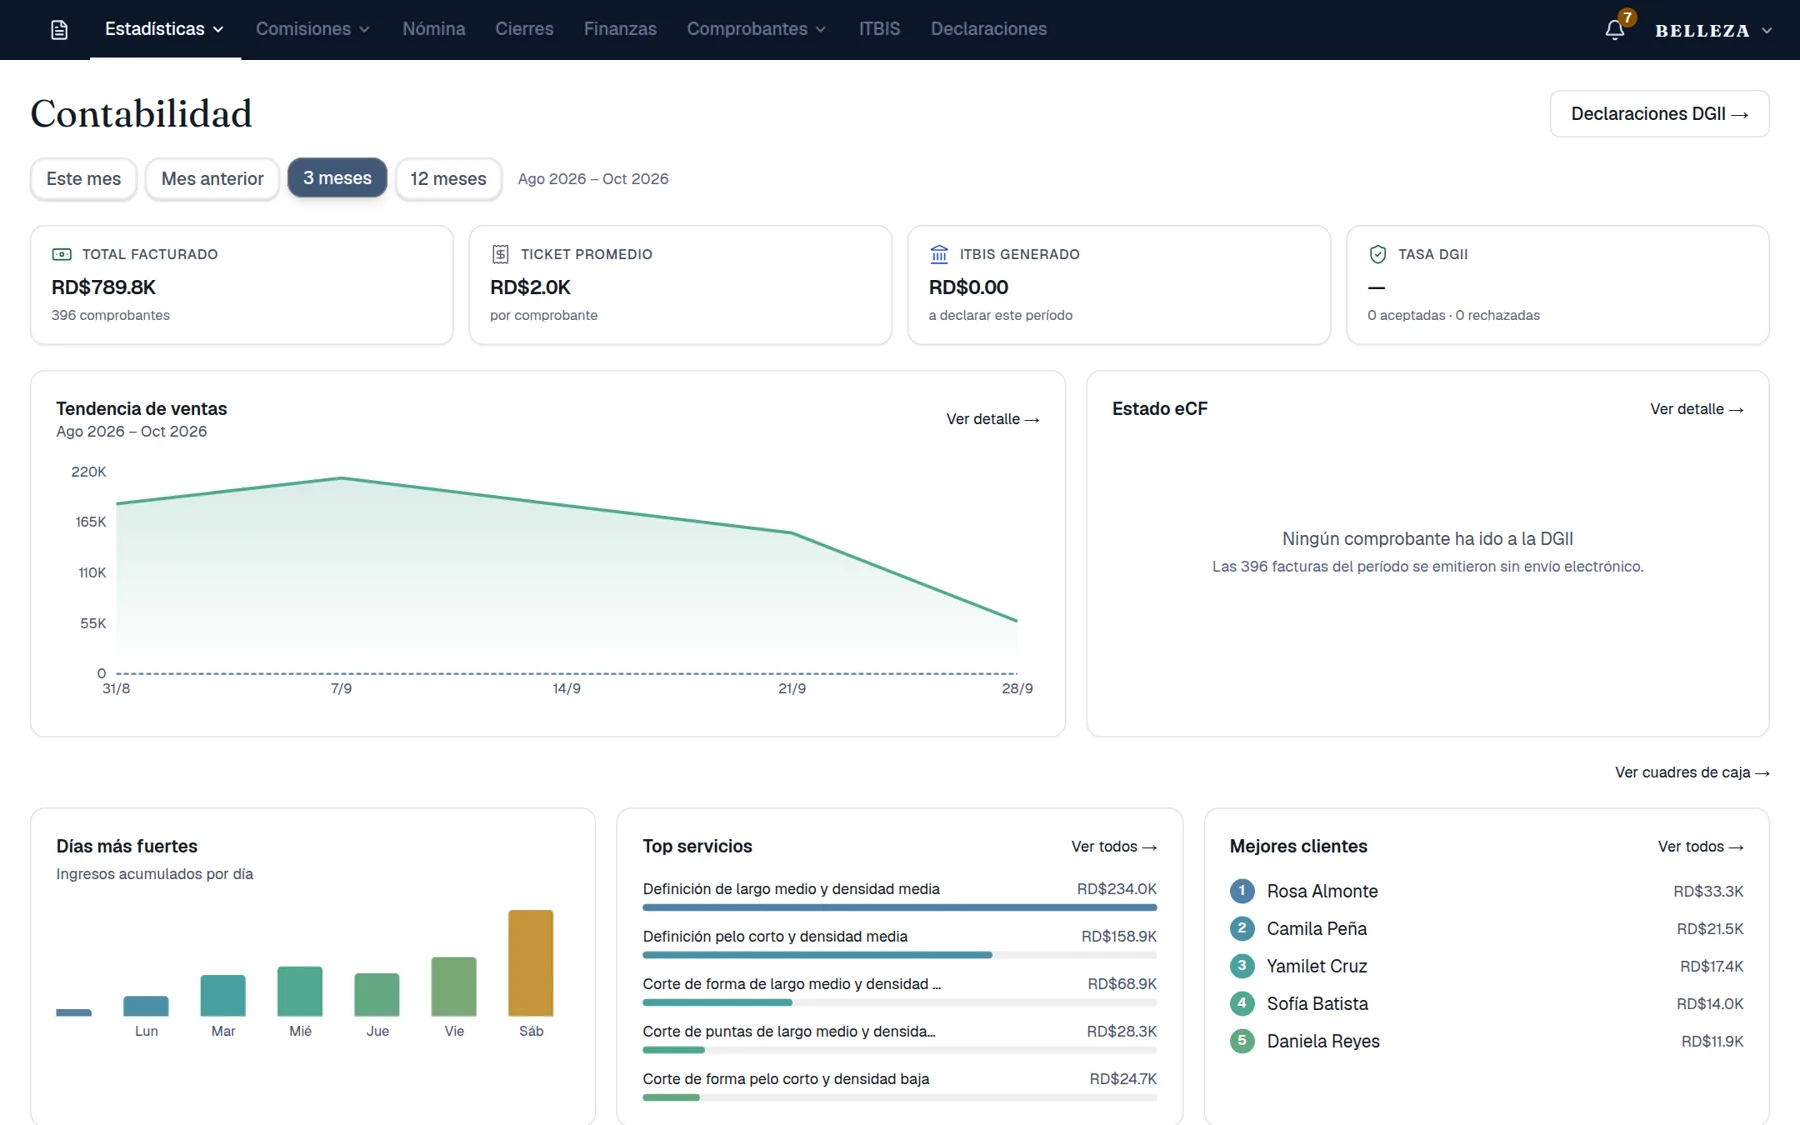Screen dimensions: 1800x1125
Task: Select the Mes anterior period filter
Action: [212, 179]
